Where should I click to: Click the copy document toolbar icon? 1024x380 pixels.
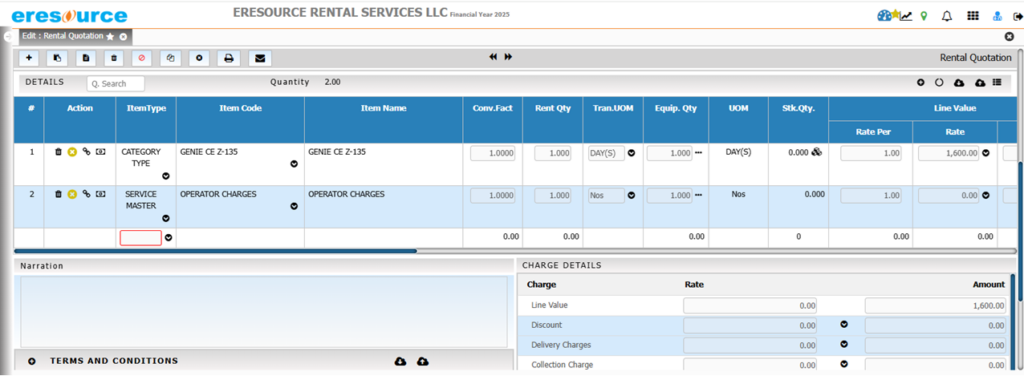(x=57, y=58)
